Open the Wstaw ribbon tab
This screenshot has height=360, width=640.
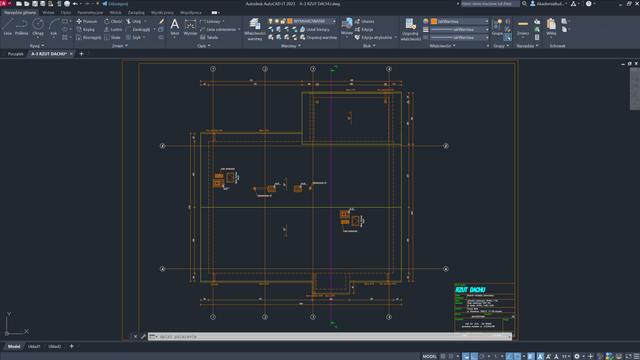(48, 13)
